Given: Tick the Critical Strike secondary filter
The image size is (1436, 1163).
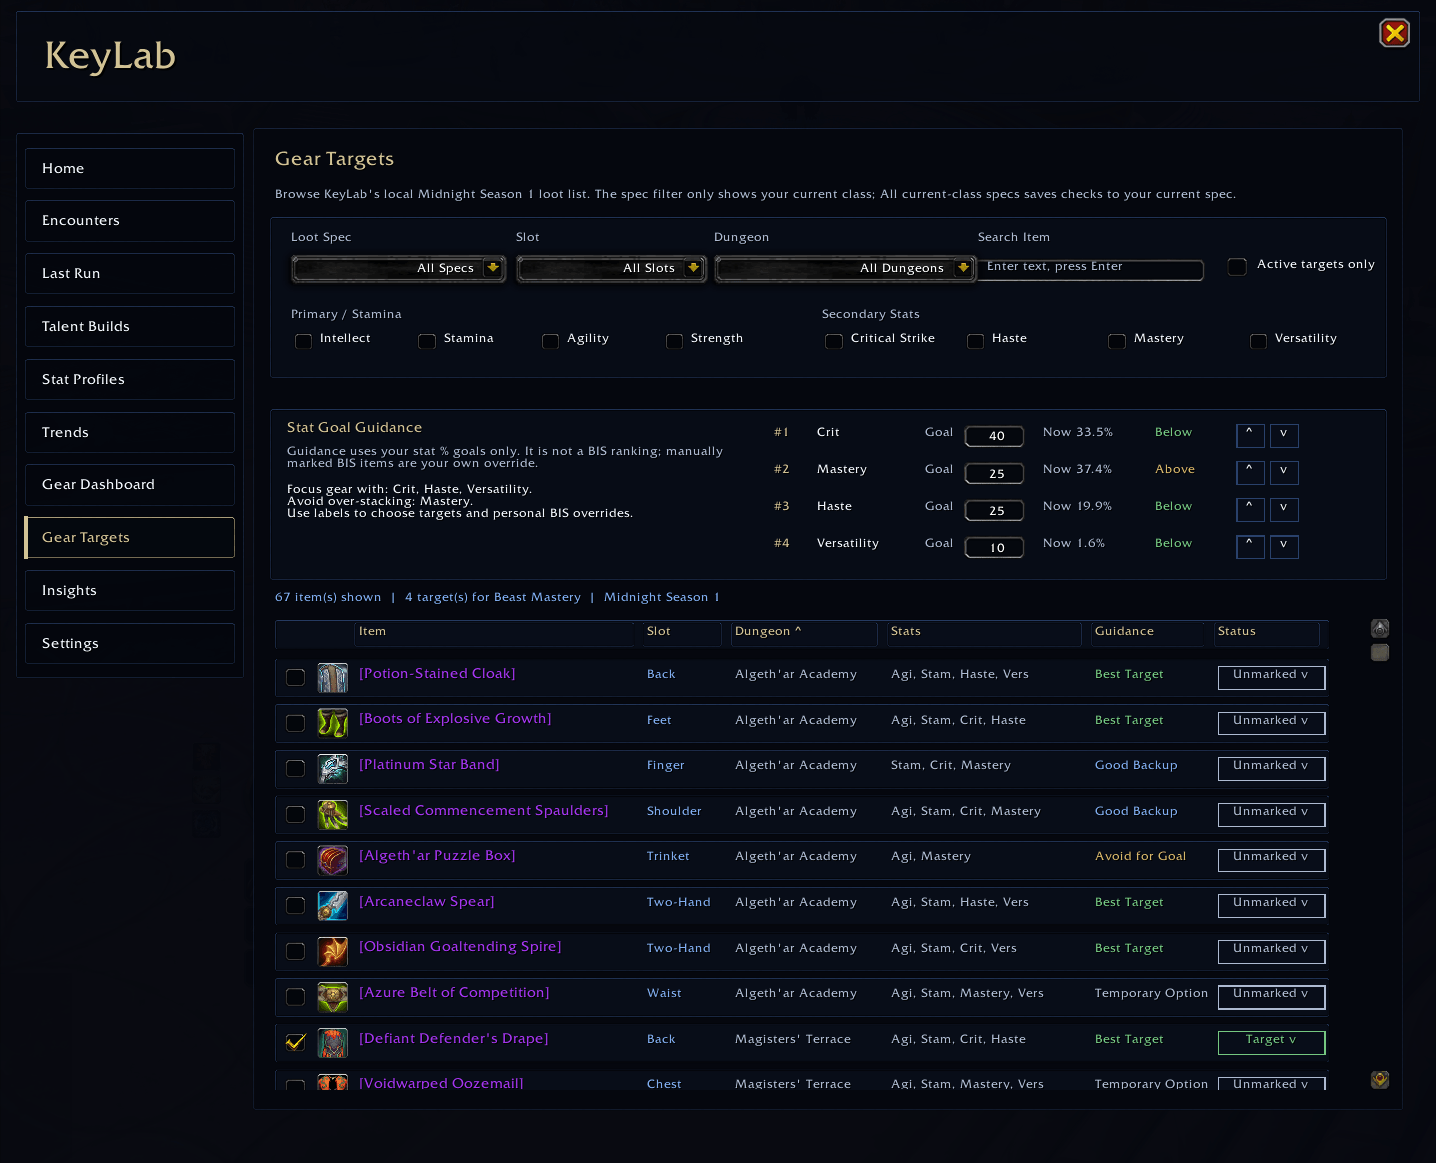Looking at the screenshot, I should click(834, 341).
